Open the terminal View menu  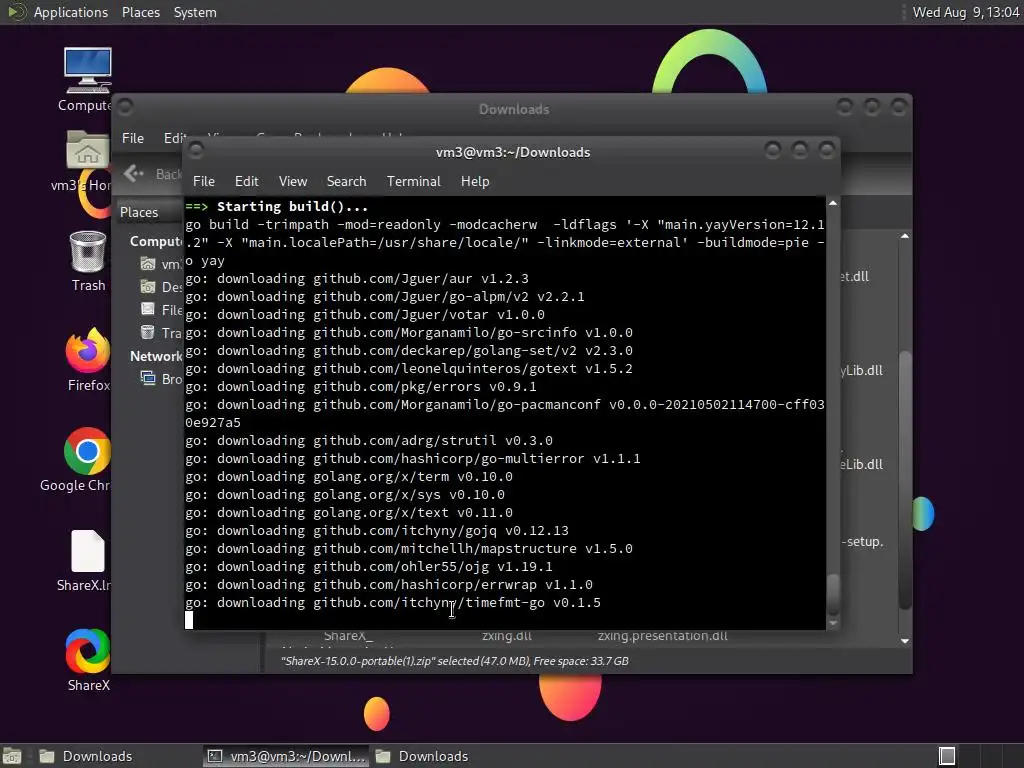coord(293,182)
